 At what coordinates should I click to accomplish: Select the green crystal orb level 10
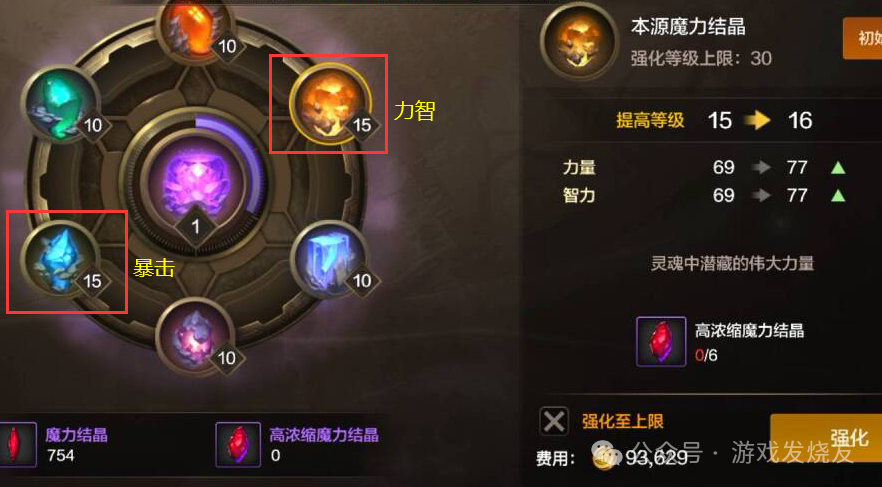61,103
